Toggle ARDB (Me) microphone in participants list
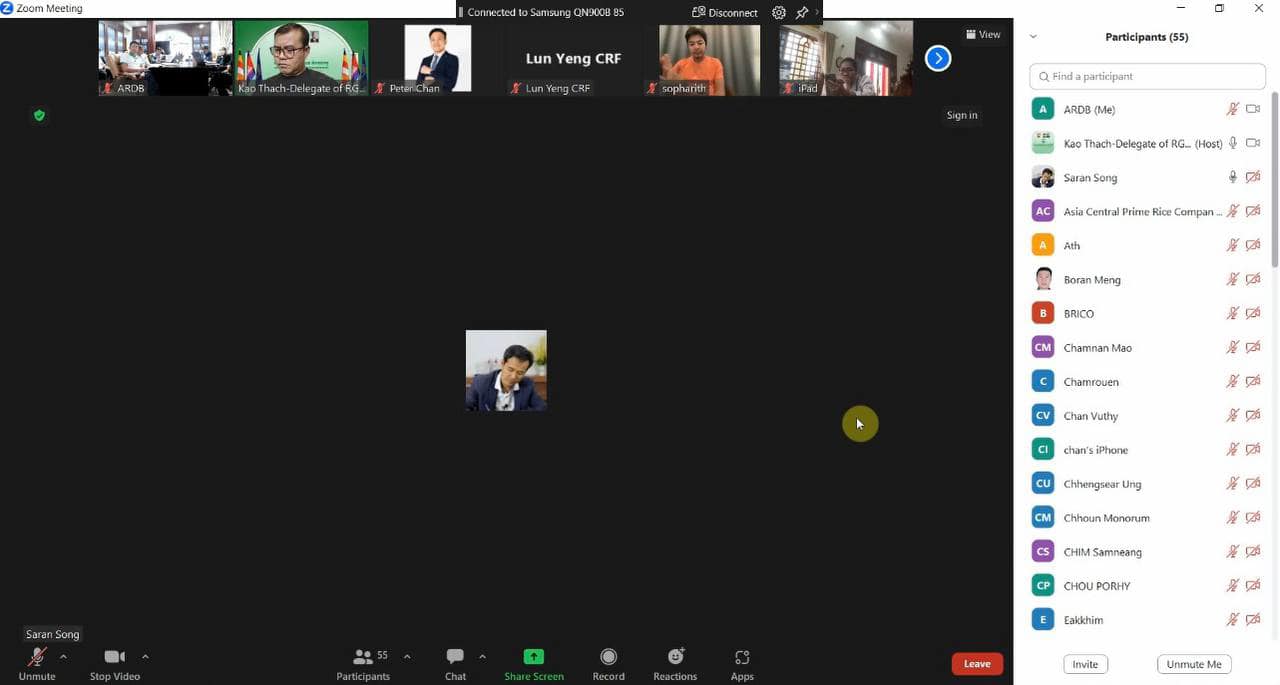The width and height of the screenshot is (1280, 685). [x=1233, y=110]
